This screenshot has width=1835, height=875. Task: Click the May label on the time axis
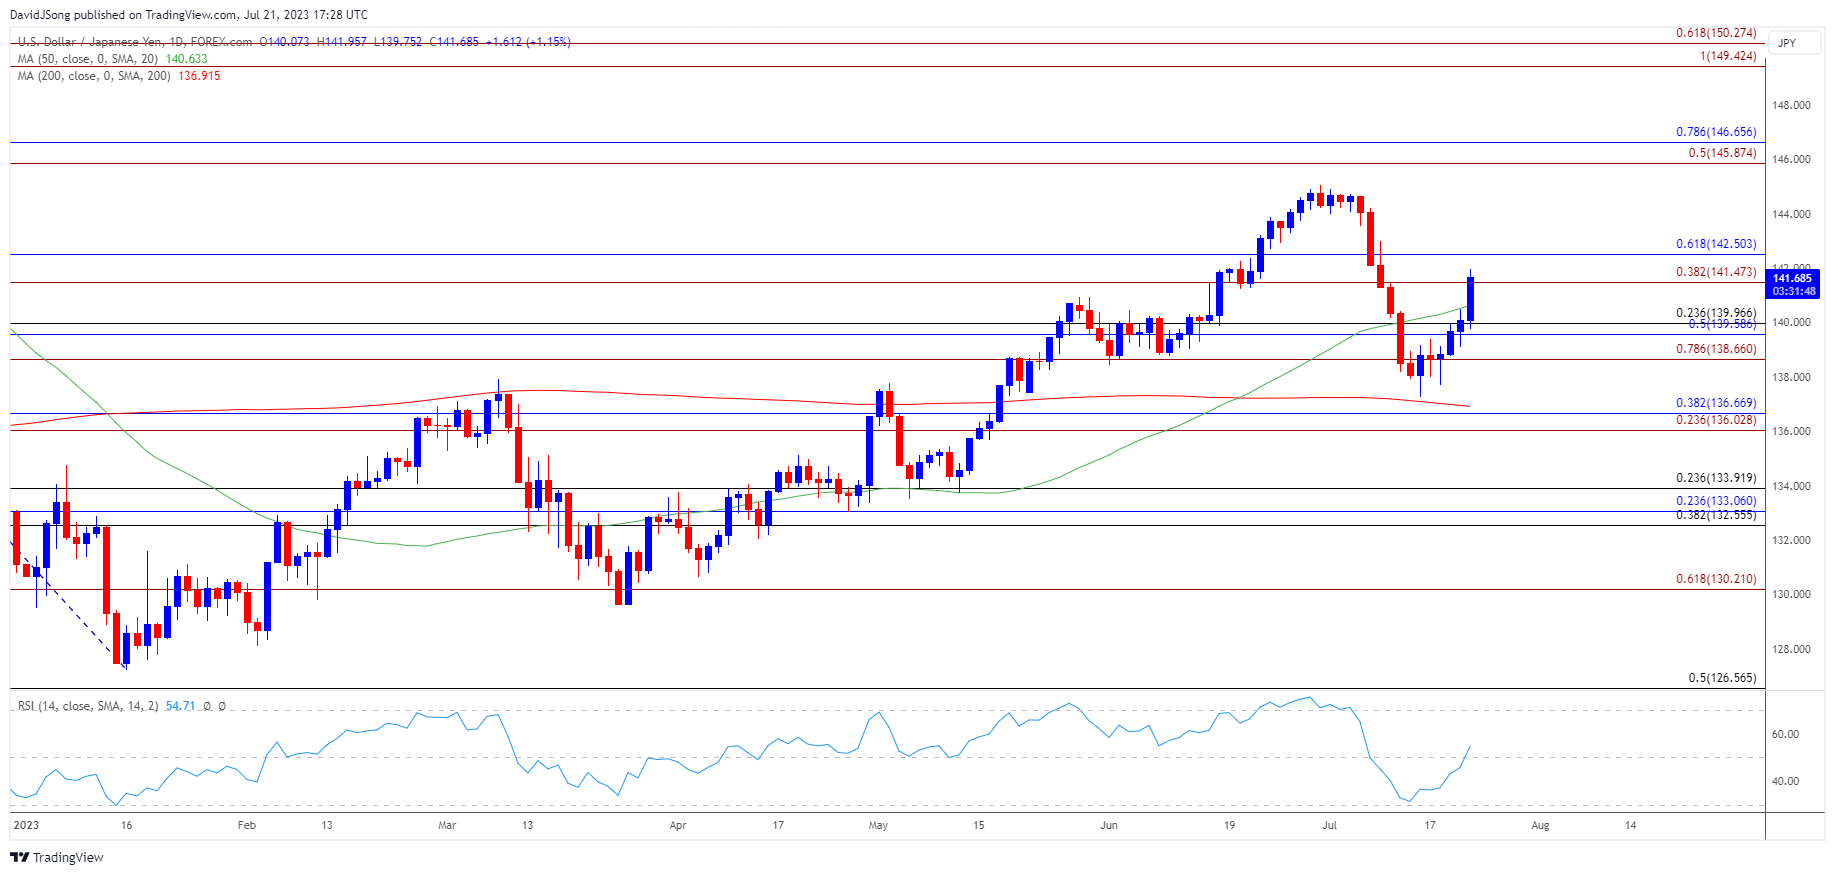(x=878, y=825)
